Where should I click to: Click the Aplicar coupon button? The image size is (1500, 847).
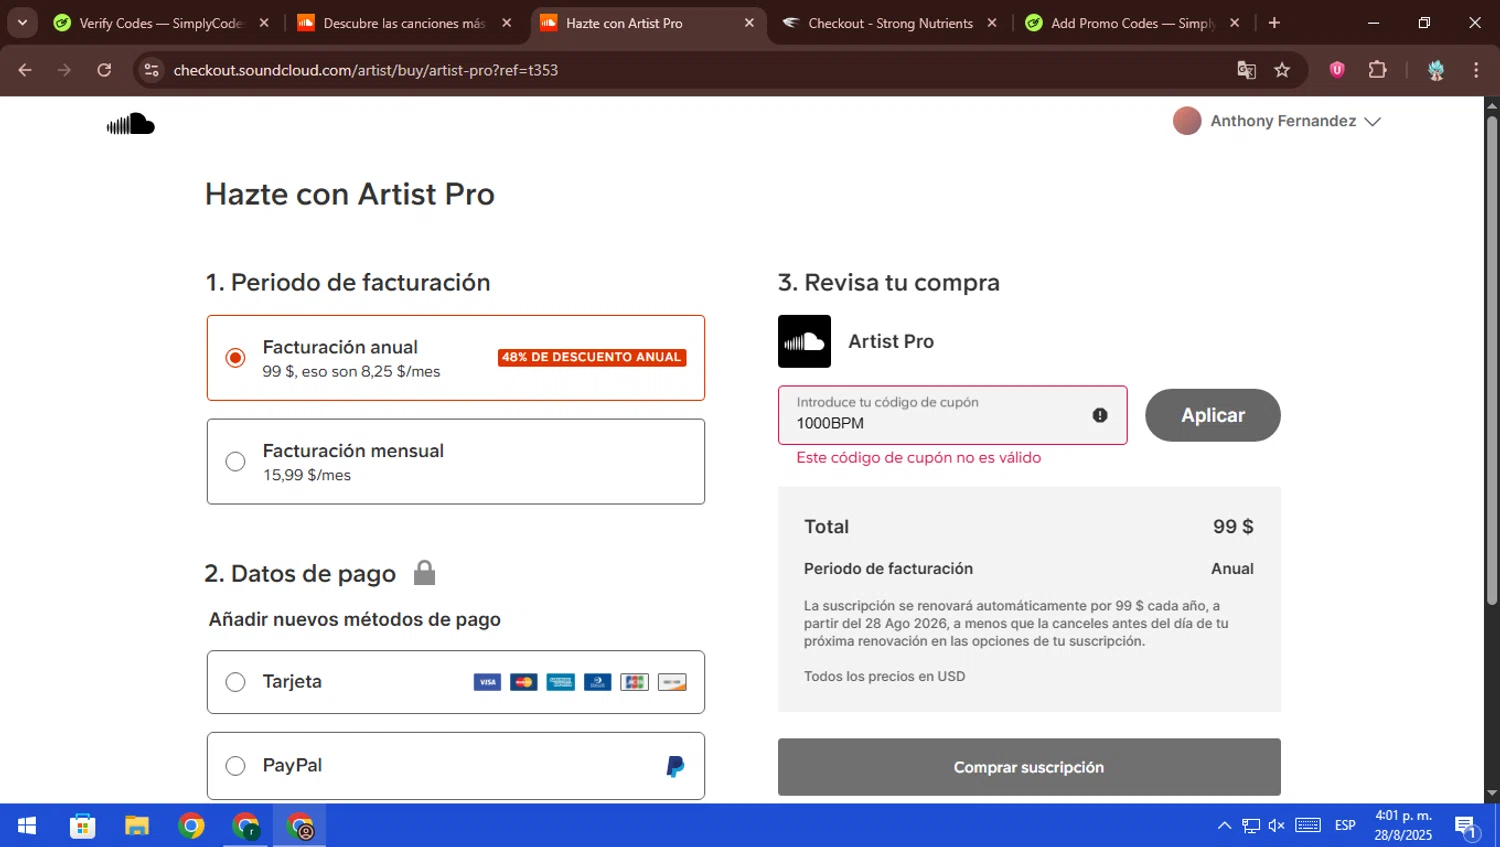click(1213, 415)
